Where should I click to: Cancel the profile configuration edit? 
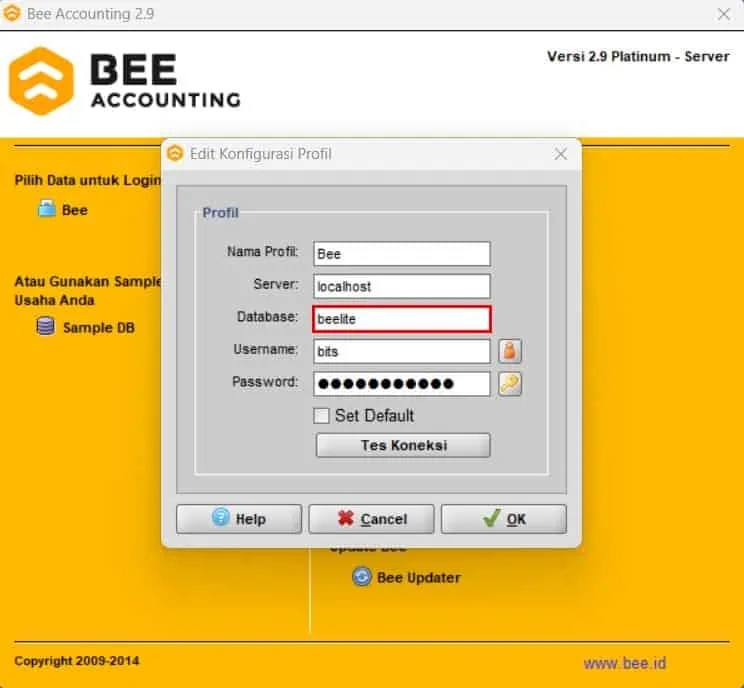[x=371, y=519]
